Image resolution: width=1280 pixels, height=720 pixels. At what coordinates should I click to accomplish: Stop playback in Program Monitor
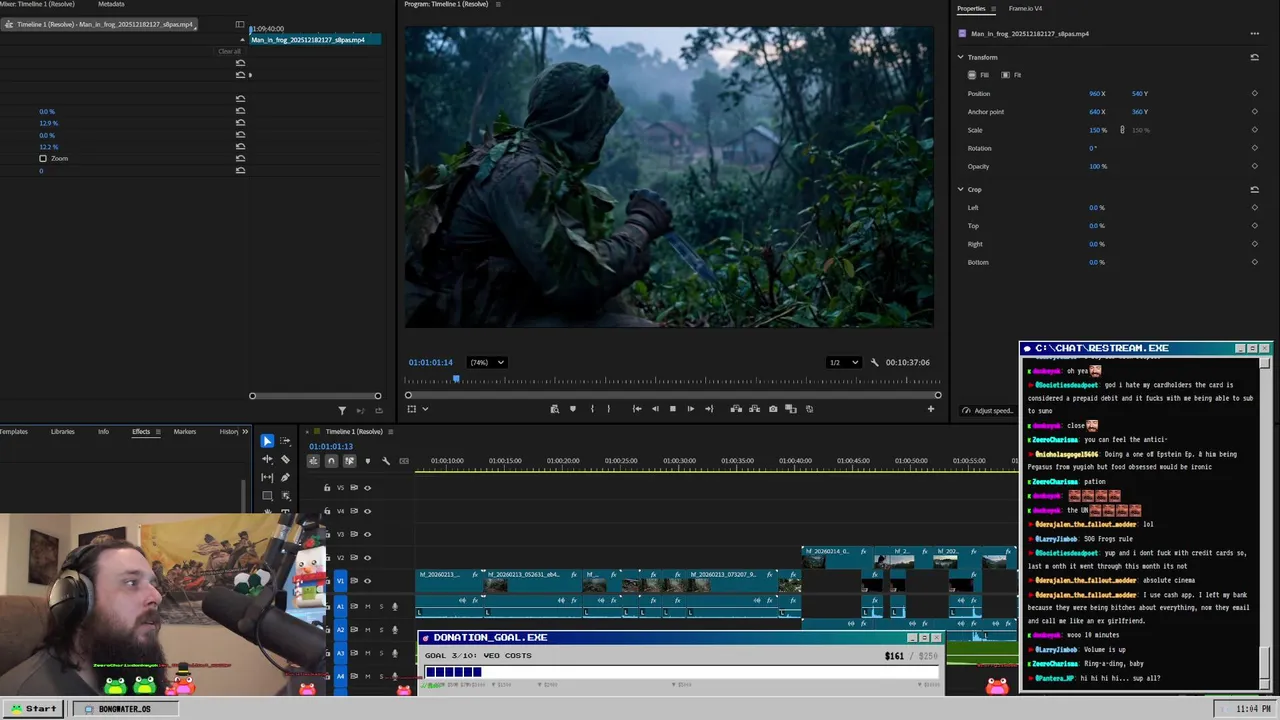tap(672, 409)
